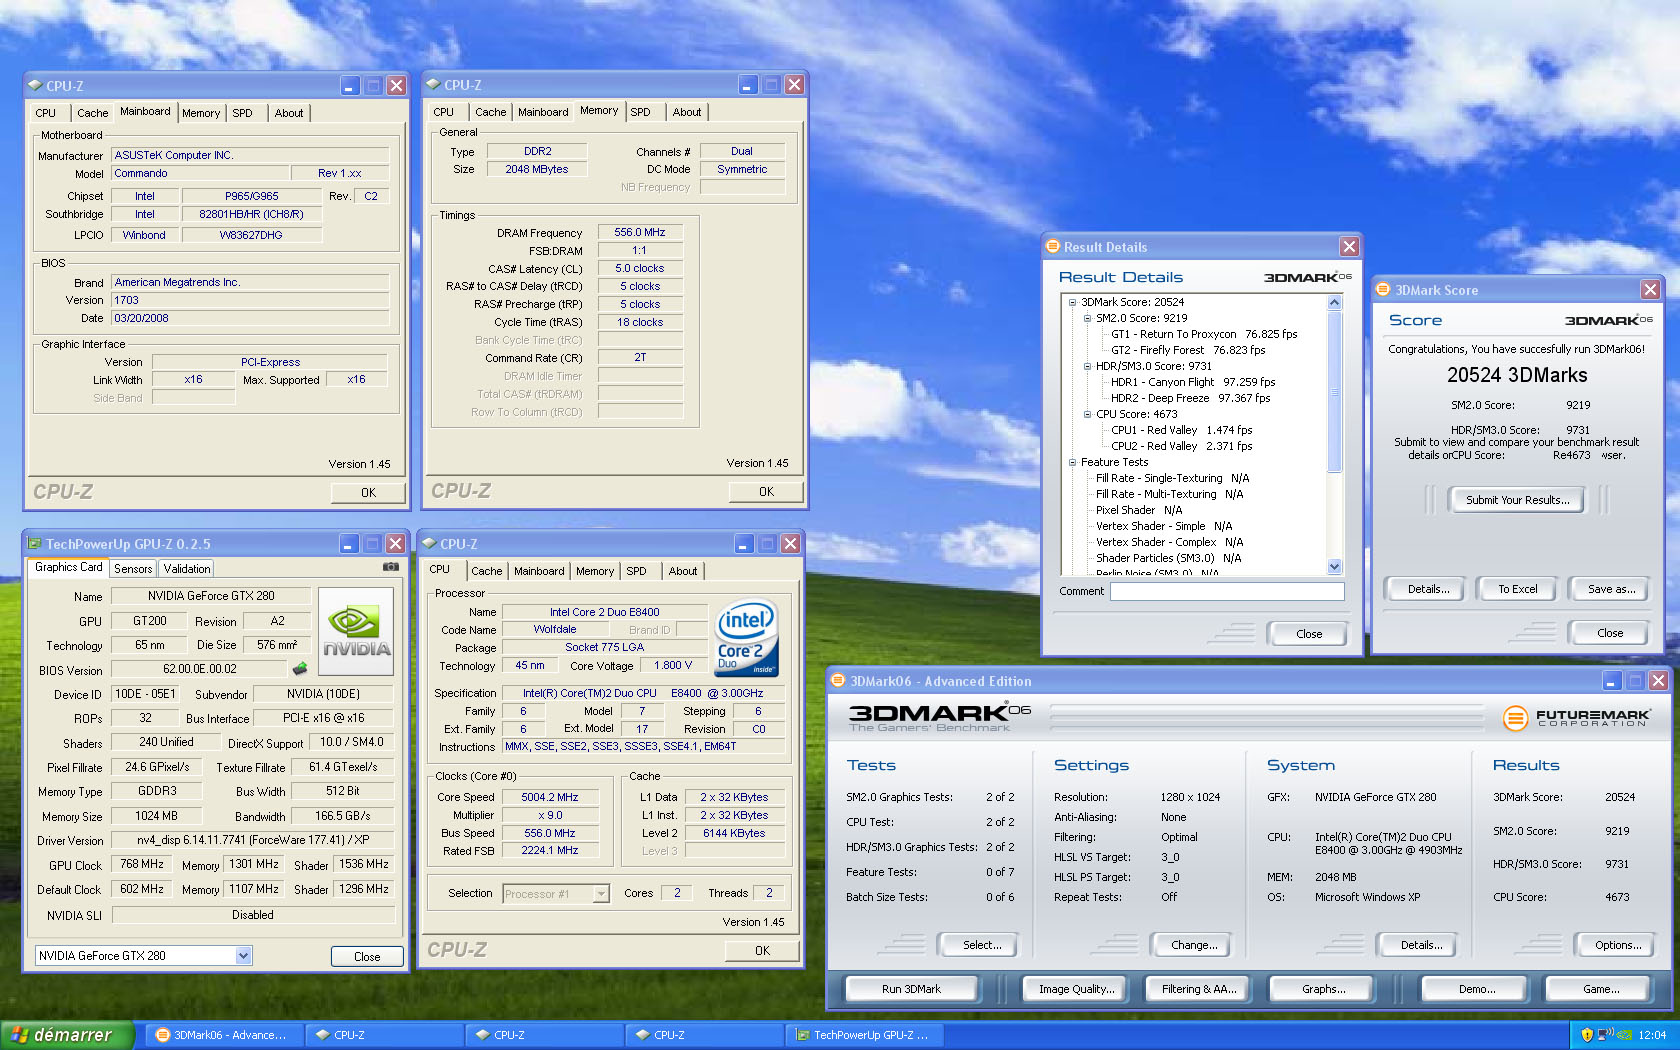Click the Result Details scrollbar up arrow
Screen dimensions: 1680x1050
pos(1334,302)
